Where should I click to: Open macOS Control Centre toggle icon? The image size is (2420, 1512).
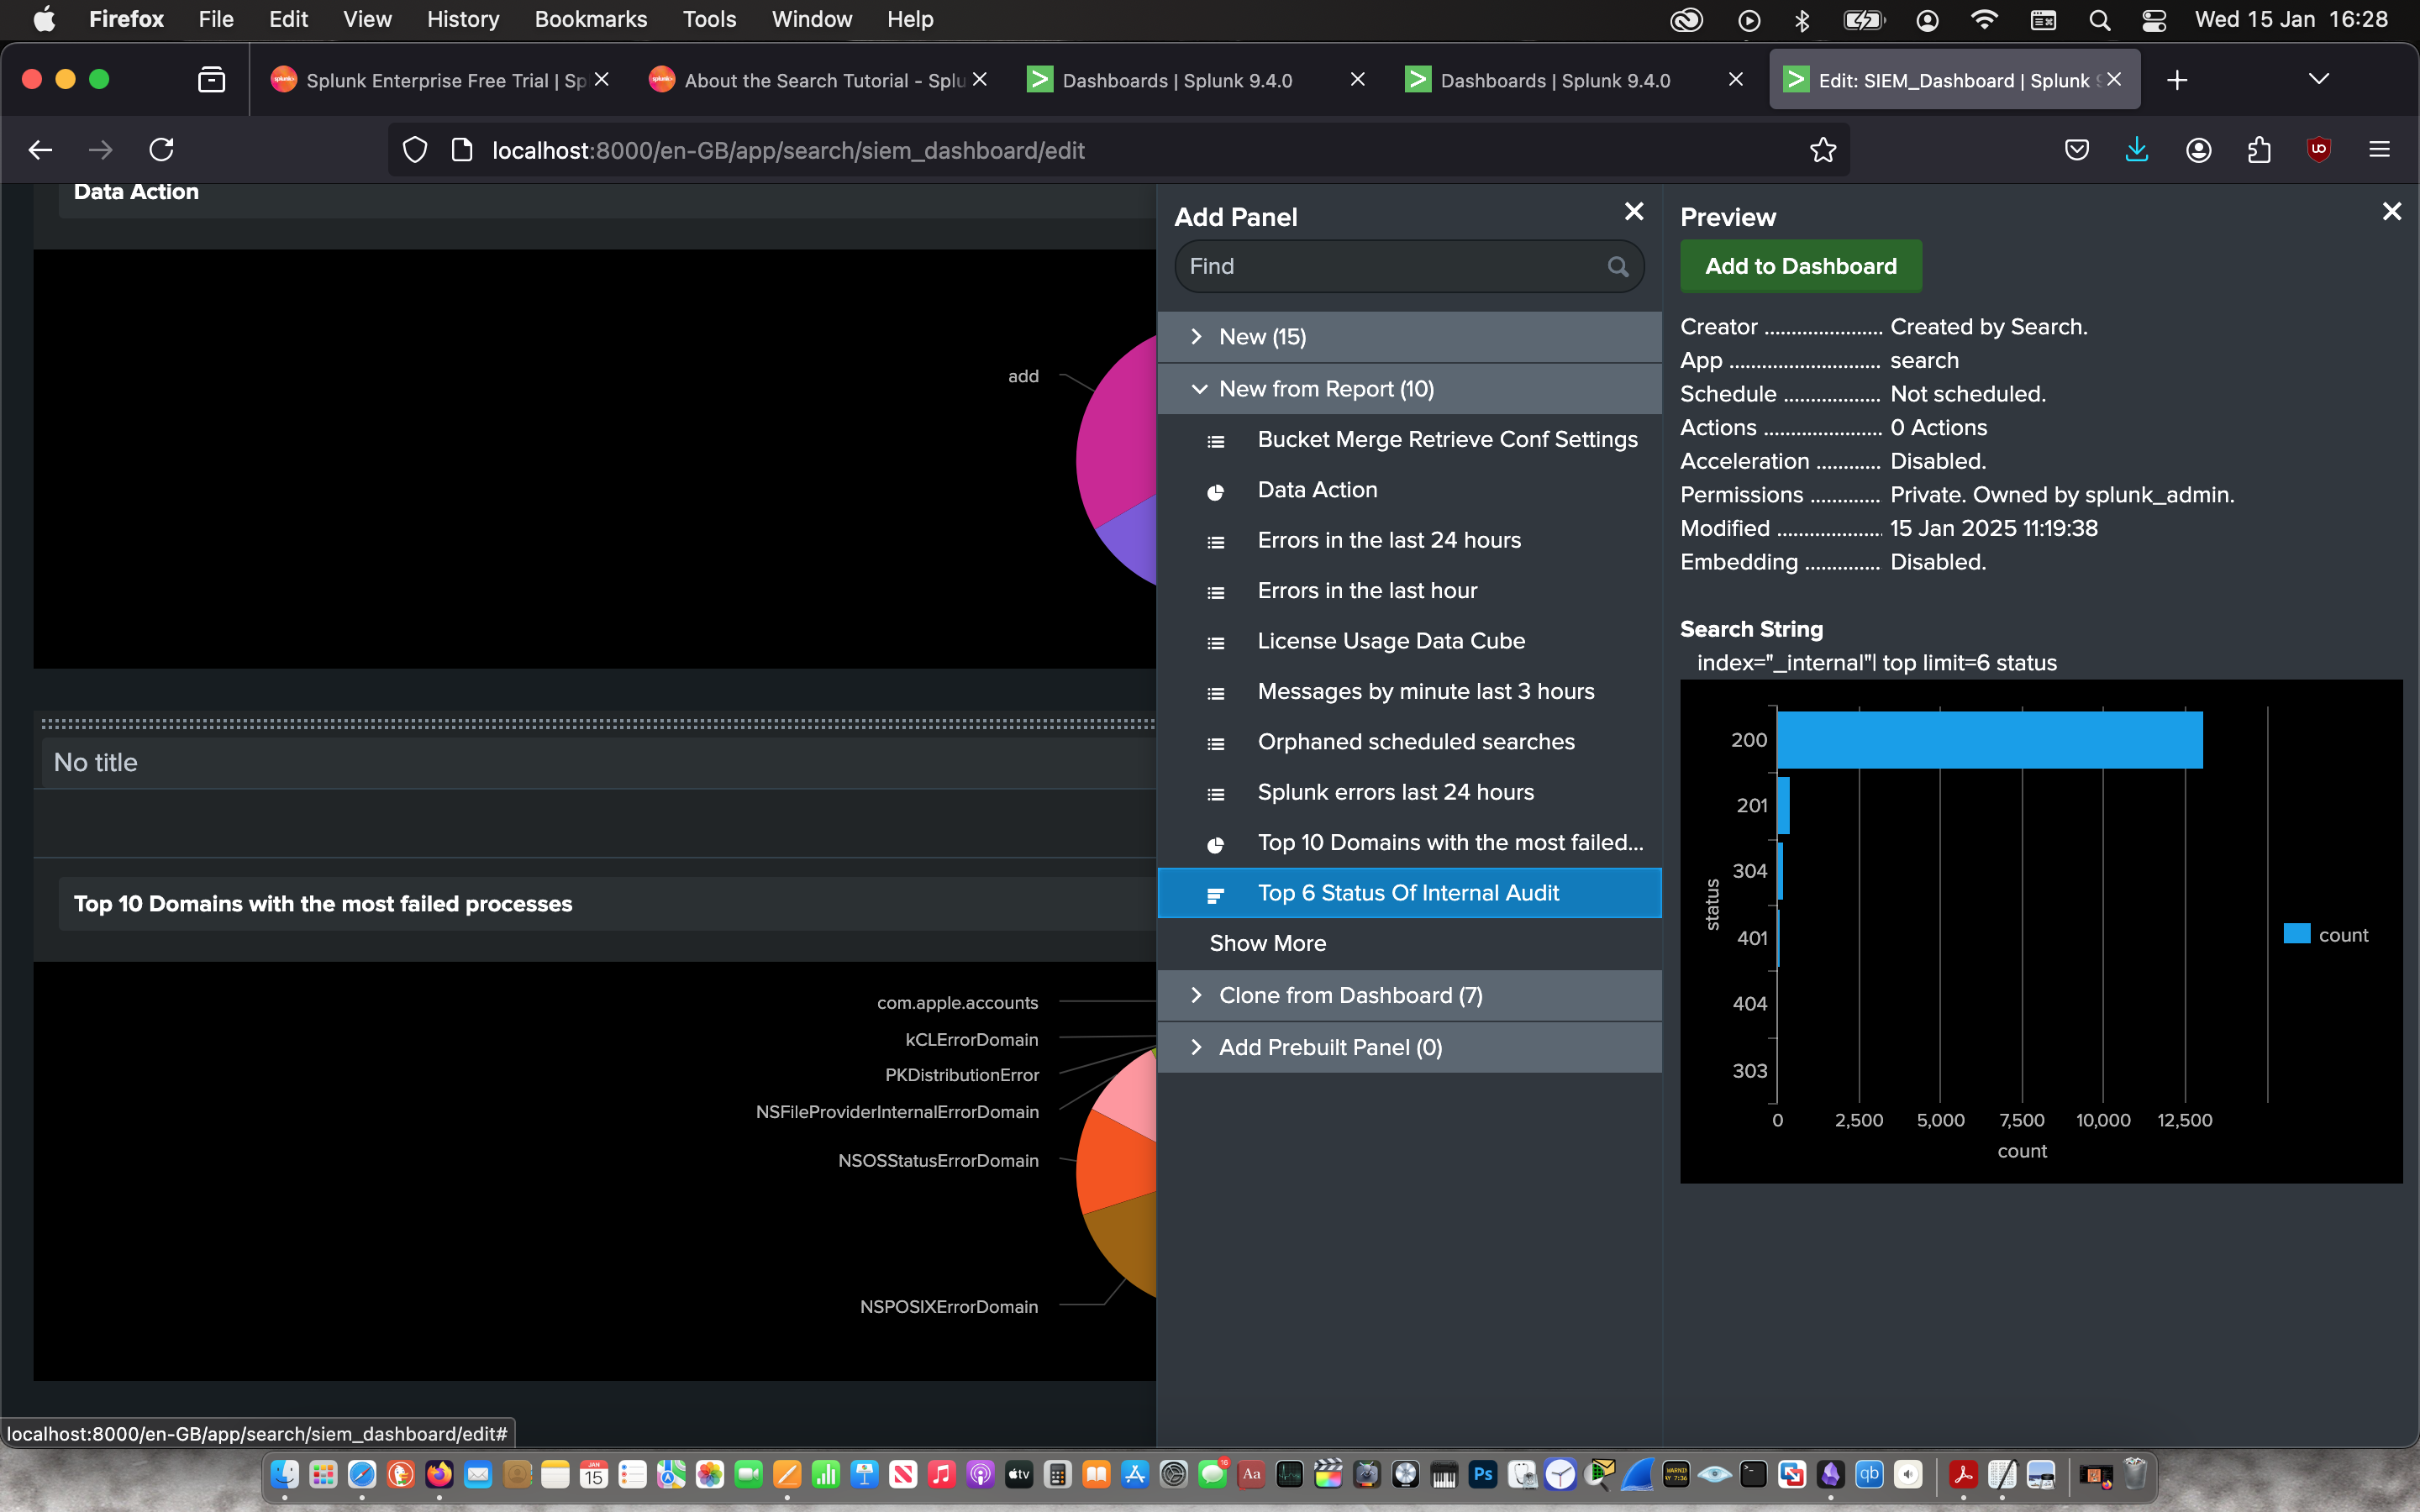2153,20
